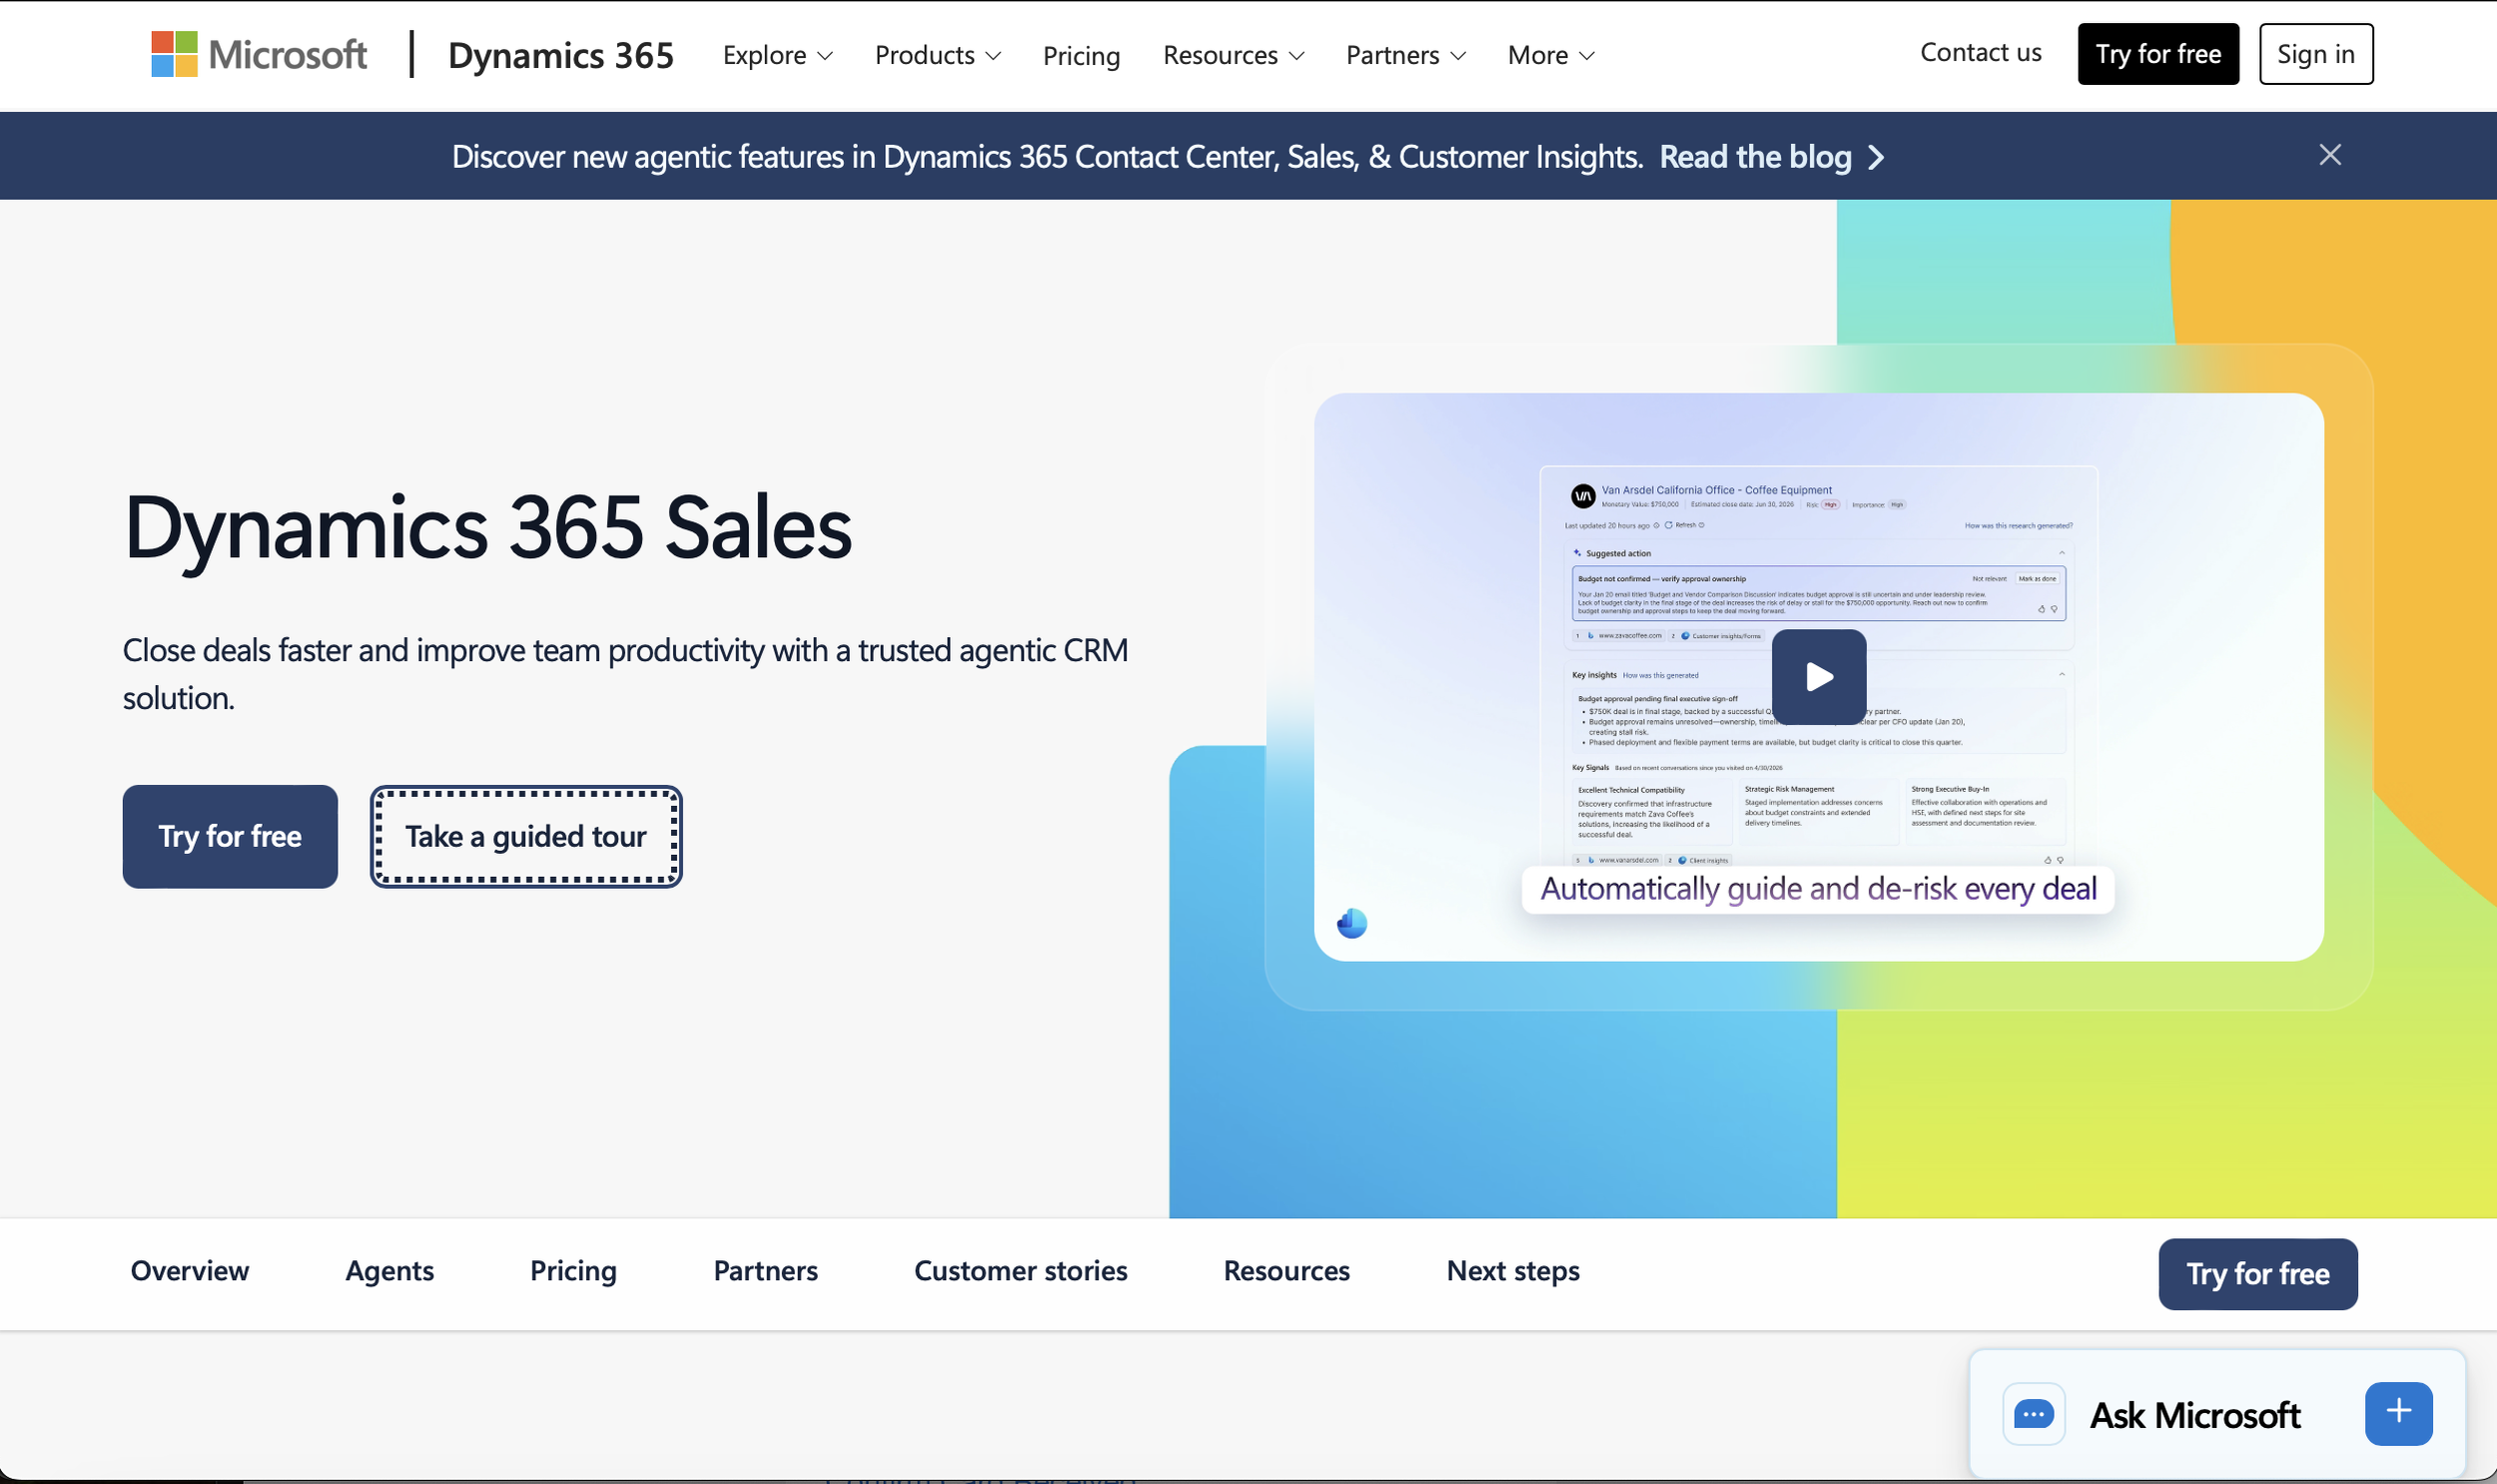The height and width of the screenshot is (1484, 2497).
Task: Open the Ask Microsoft chat widget
Action: (2217, 1414)
